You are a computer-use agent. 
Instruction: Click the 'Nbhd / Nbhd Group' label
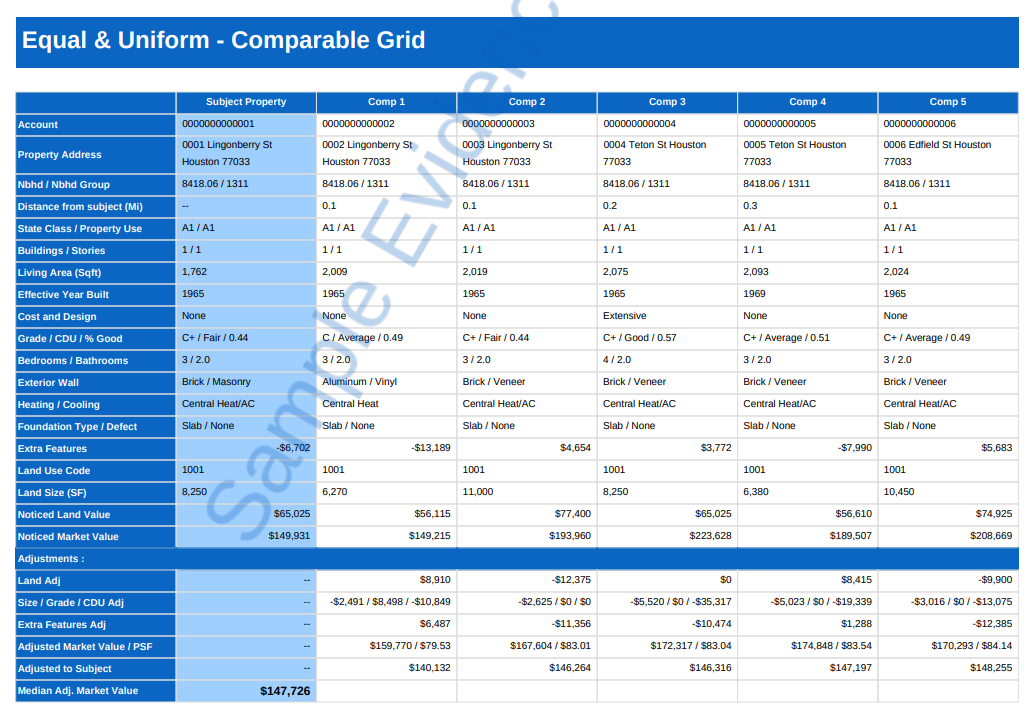(x=64, y=184)
